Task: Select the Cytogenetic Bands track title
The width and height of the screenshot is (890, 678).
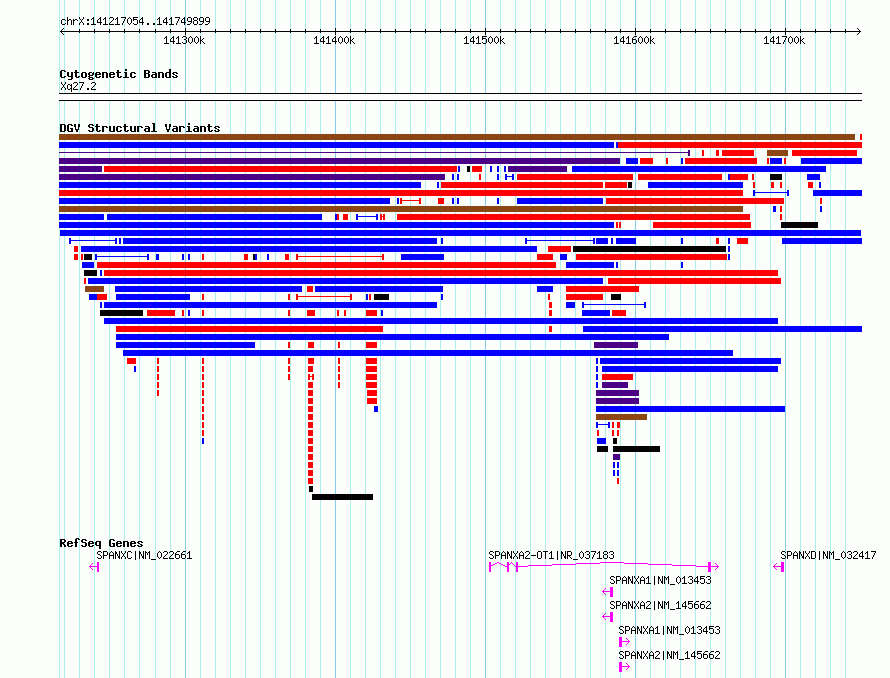Action: point(119,74)
